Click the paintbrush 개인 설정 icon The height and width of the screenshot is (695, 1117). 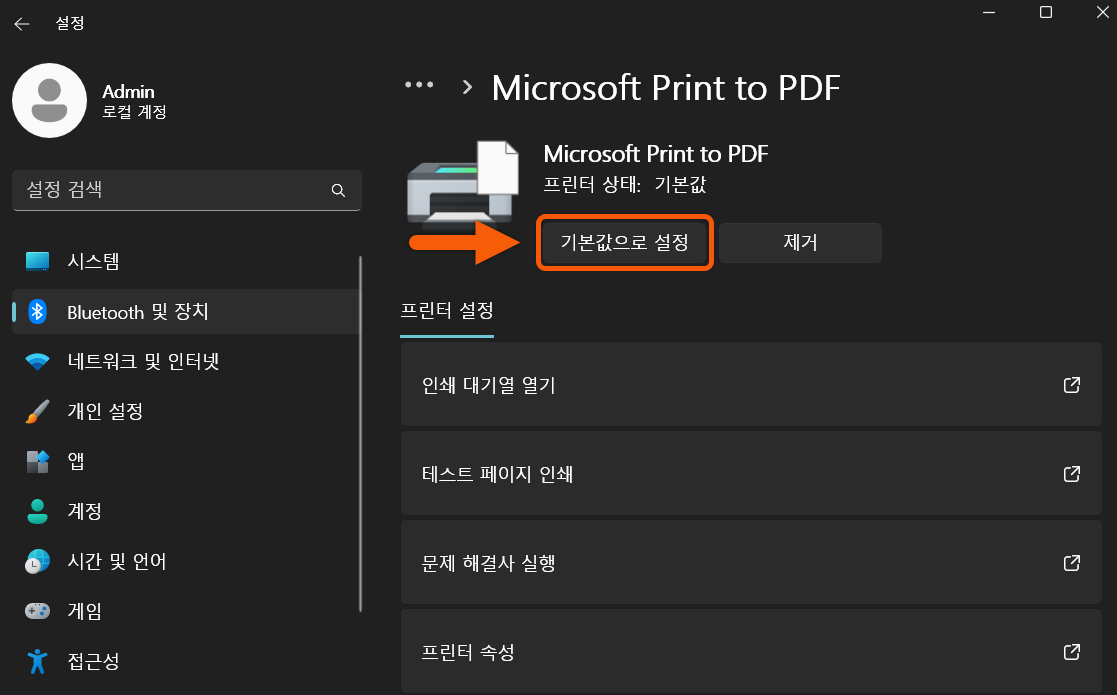point(37,412)
